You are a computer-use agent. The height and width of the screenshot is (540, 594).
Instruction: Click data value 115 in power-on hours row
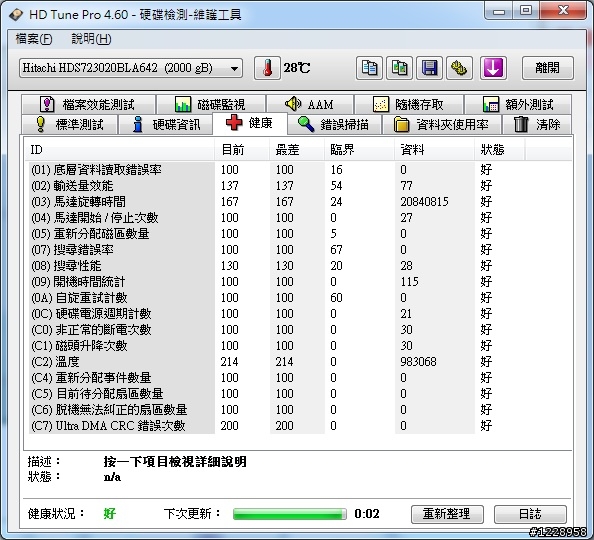click(x=410, y=282)
